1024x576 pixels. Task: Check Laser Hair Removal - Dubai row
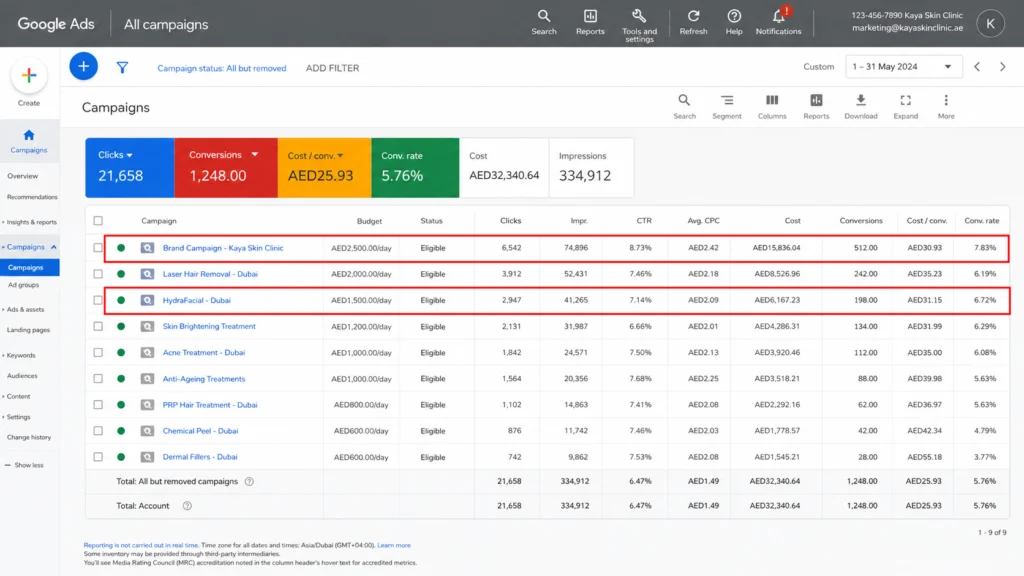click(x=98, y=274)
